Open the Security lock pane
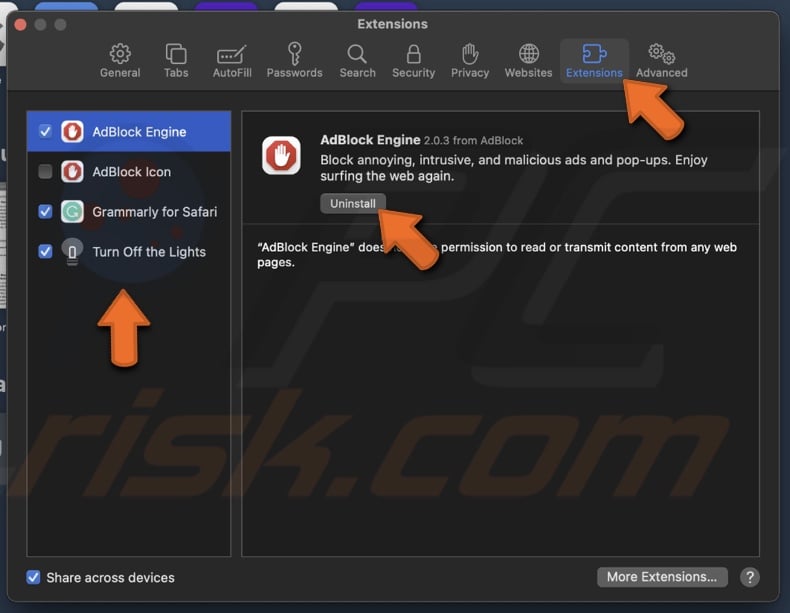The image size is (790, 613). 413,60
